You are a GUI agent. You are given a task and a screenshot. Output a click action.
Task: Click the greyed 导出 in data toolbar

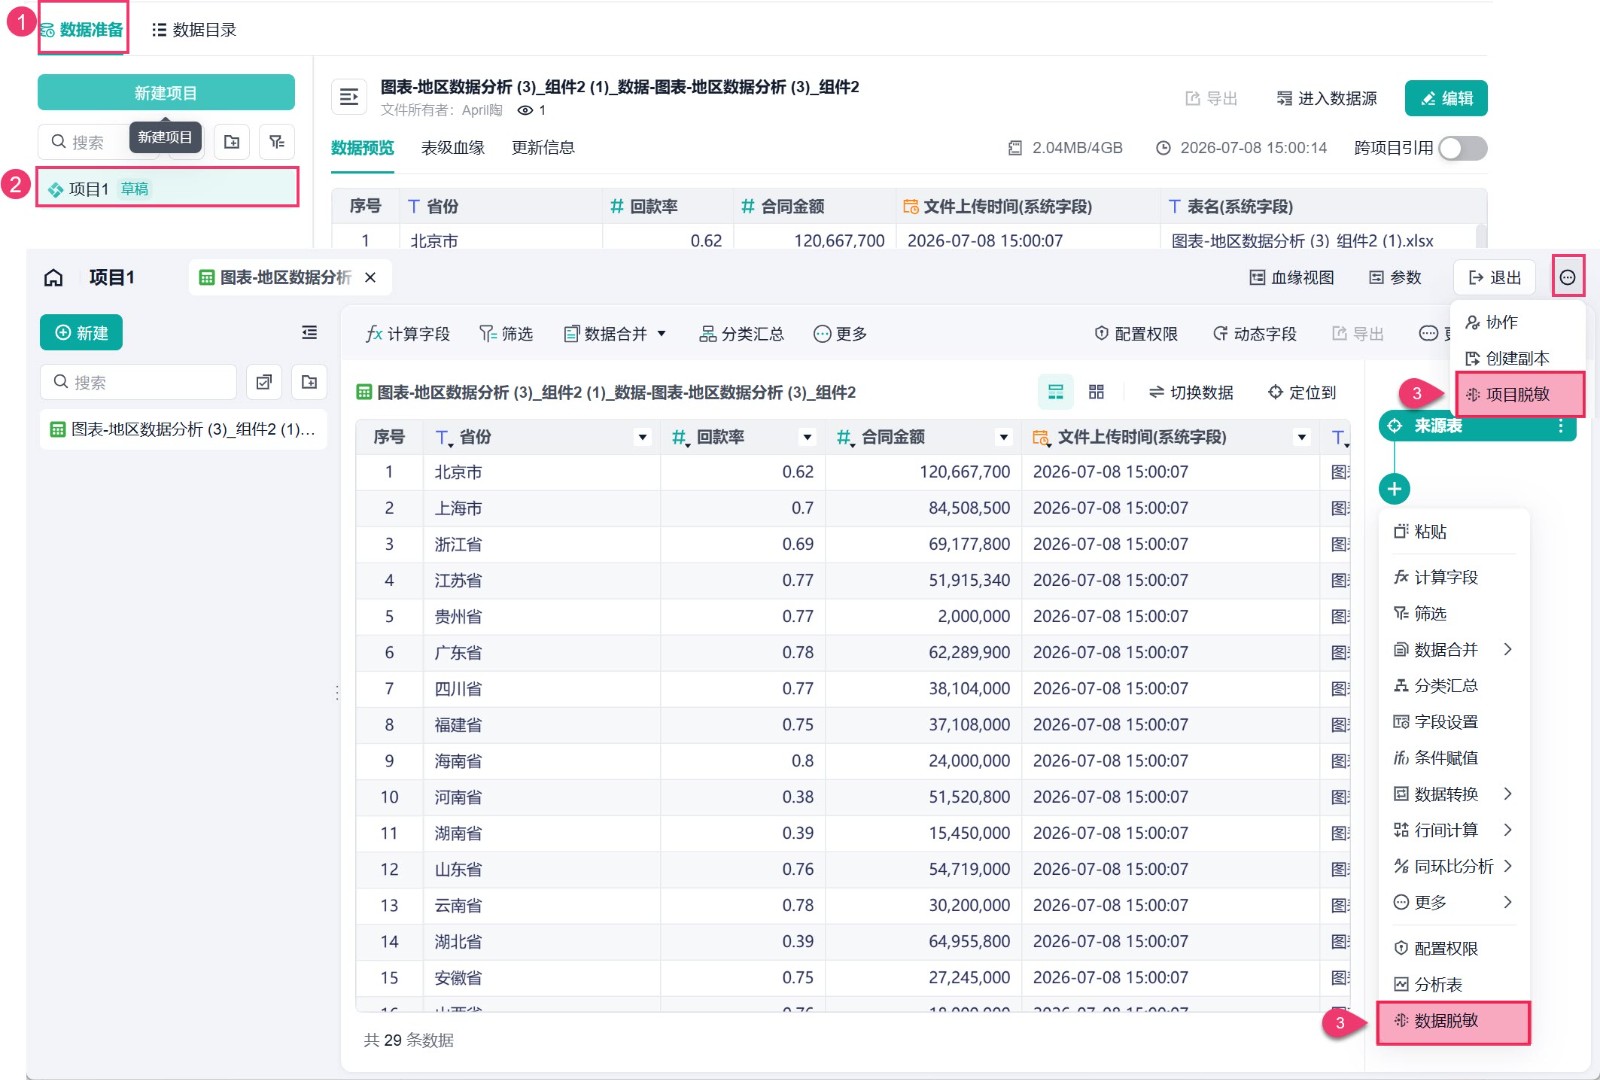1358,334
